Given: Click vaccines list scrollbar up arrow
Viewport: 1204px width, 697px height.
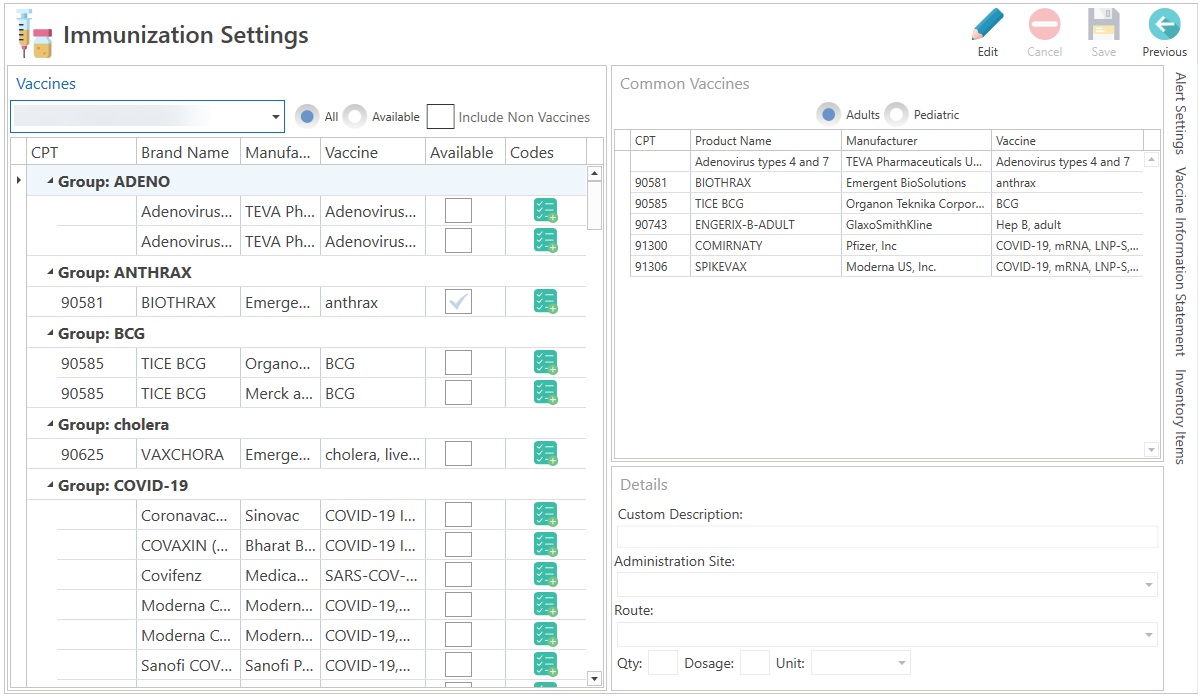Looking at the screenshot, I should point(594,173).
